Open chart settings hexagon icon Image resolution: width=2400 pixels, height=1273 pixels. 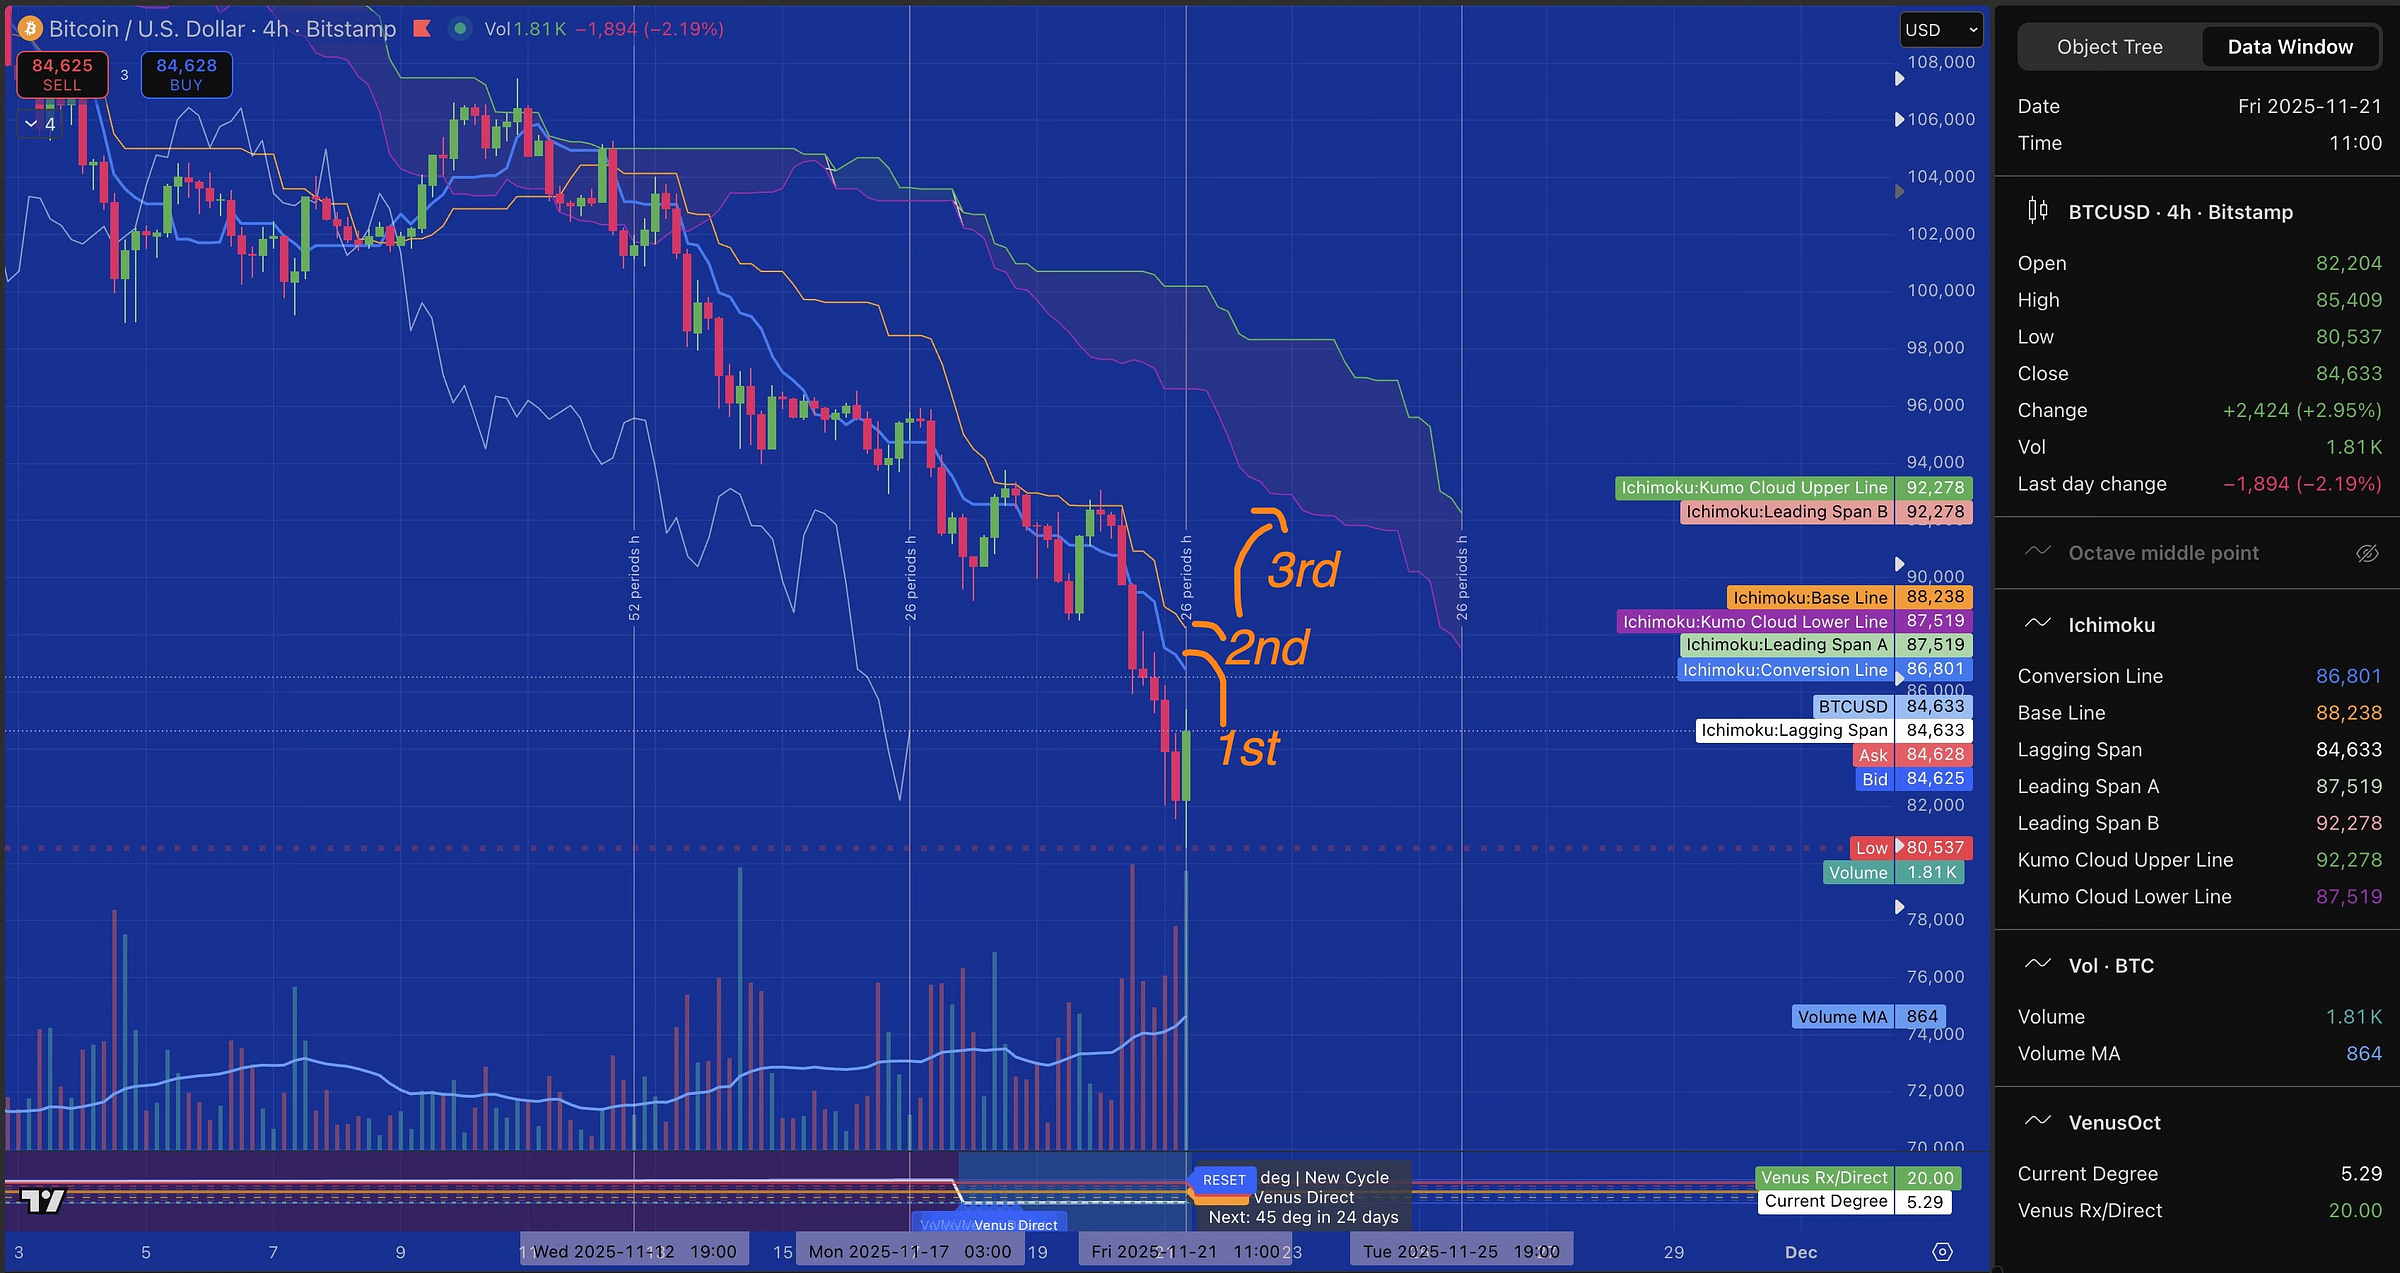(1942, 1252)
